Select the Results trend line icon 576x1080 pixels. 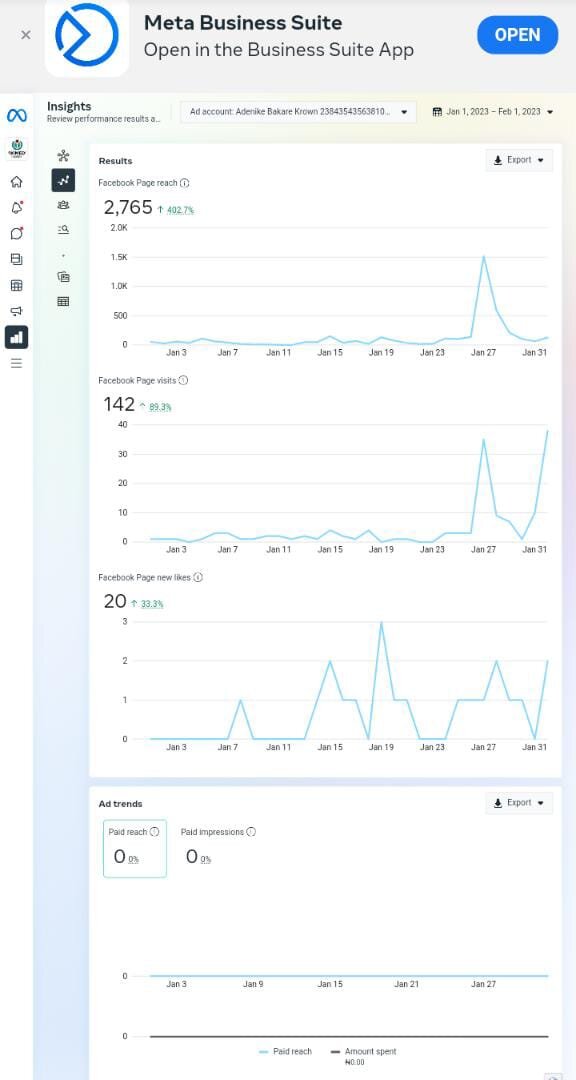(x=63, y=180)
